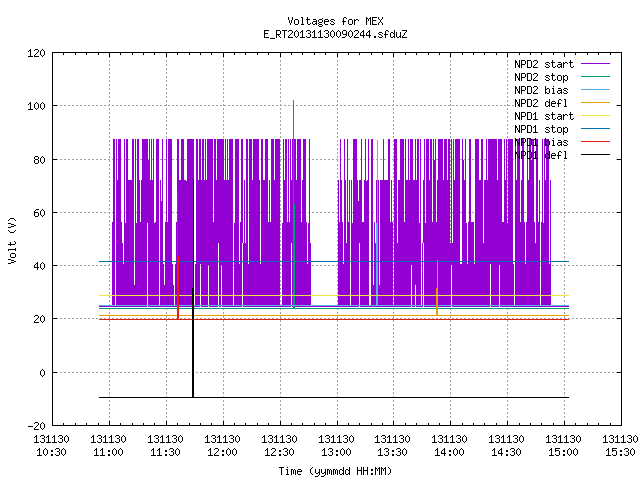Click the file name E_RT20131130090244.sfduZ
Image resolution: width=640 pixels, height=480 pixels.
[x=335, y=34]
